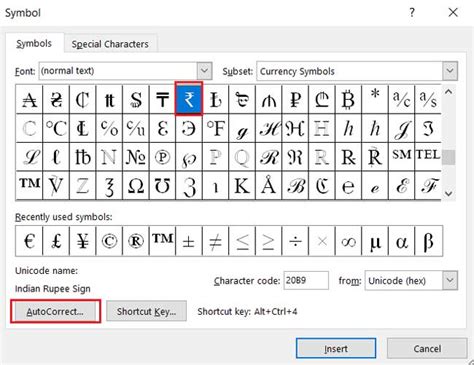Expand the Unicode (hex) from dropdown
This screenshot has height=365, width=474.
tap(450, 280)
